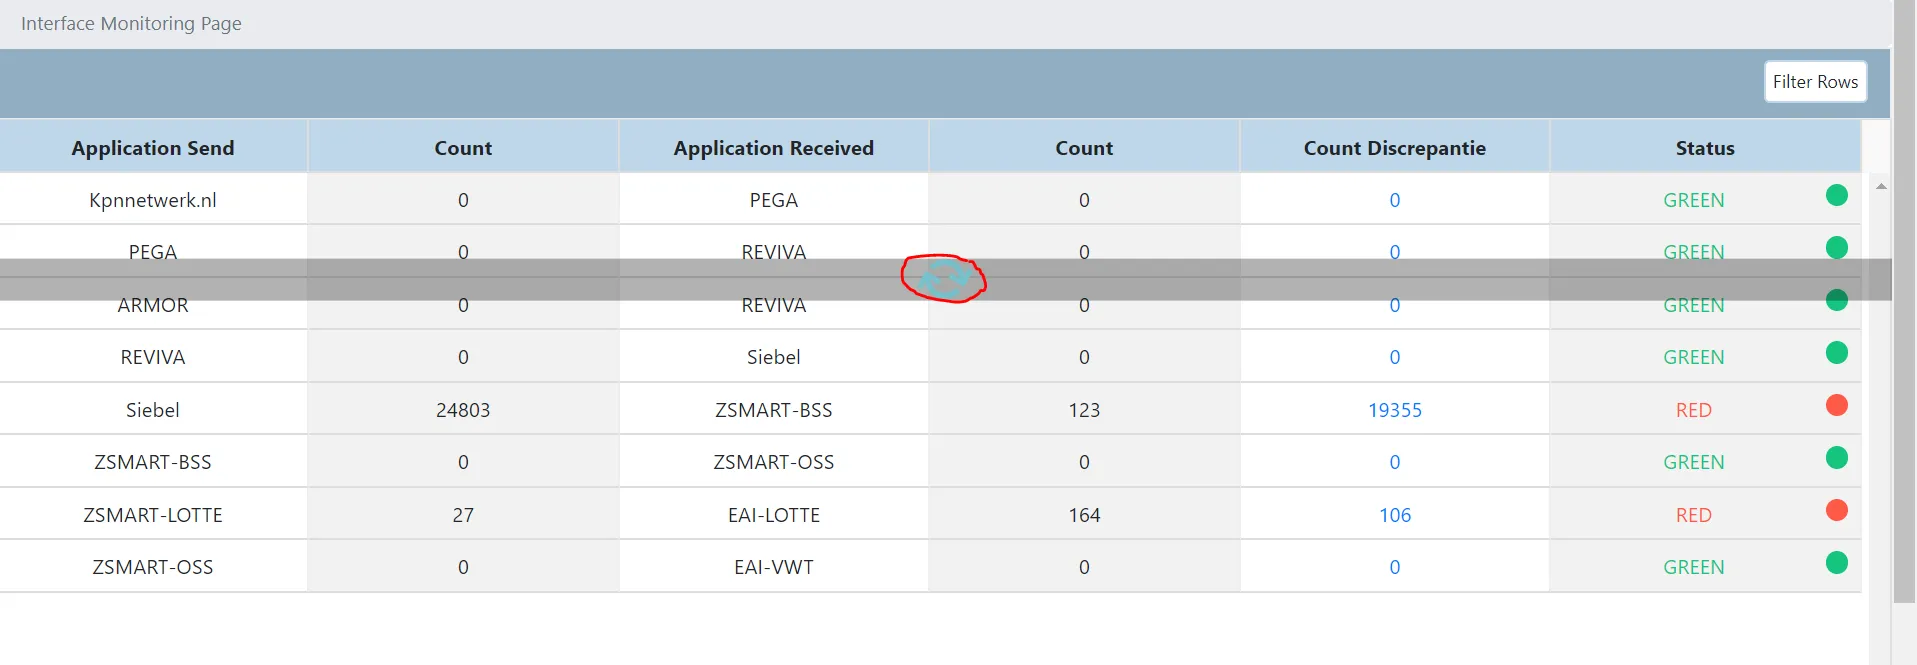Click the 24803 count value
Image resolution: width=1917 pixels, height=665 pixels.
coord(463,410)
